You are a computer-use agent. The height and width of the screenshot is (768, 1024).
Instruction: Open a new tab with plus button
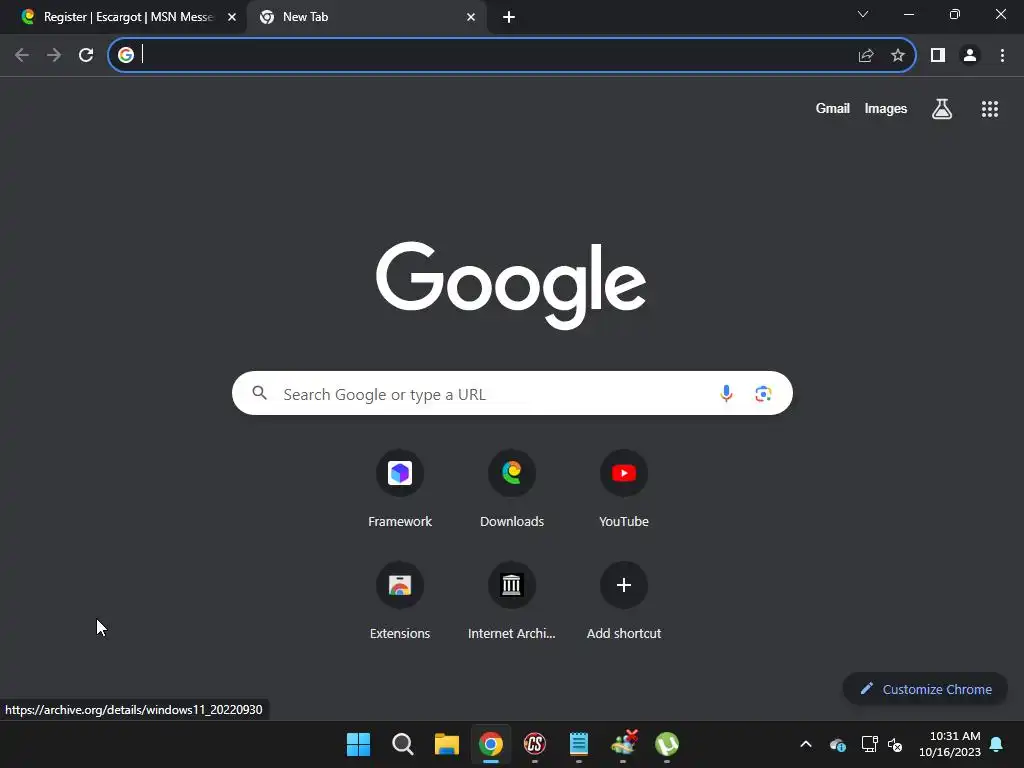tap(509, 18)
